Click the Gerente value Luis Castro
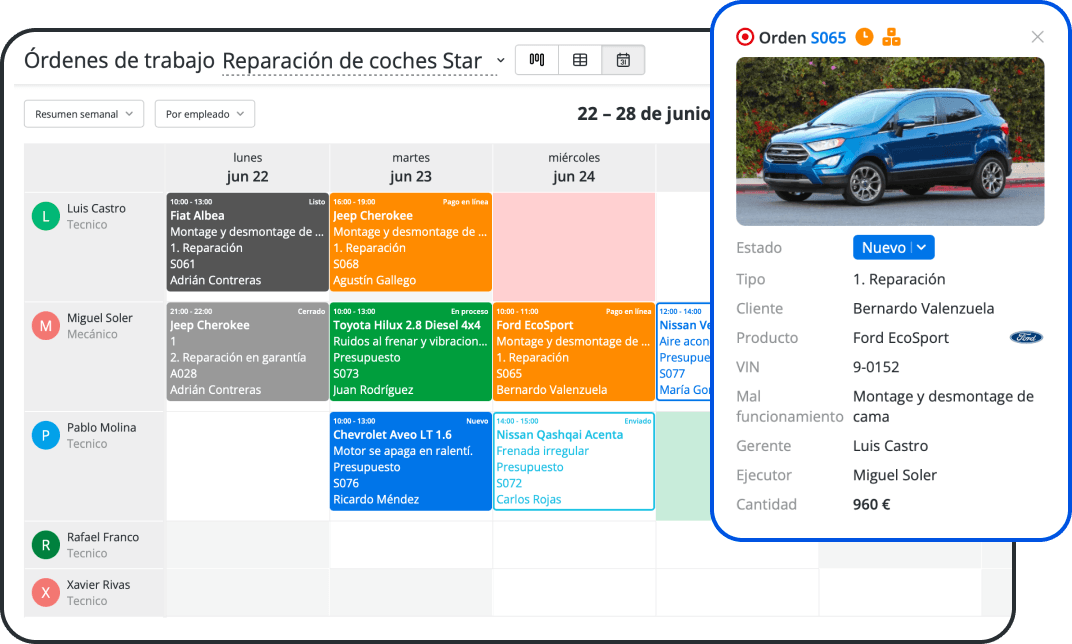The height and width of the screenshot is (644, 1072). pos(890,446)
